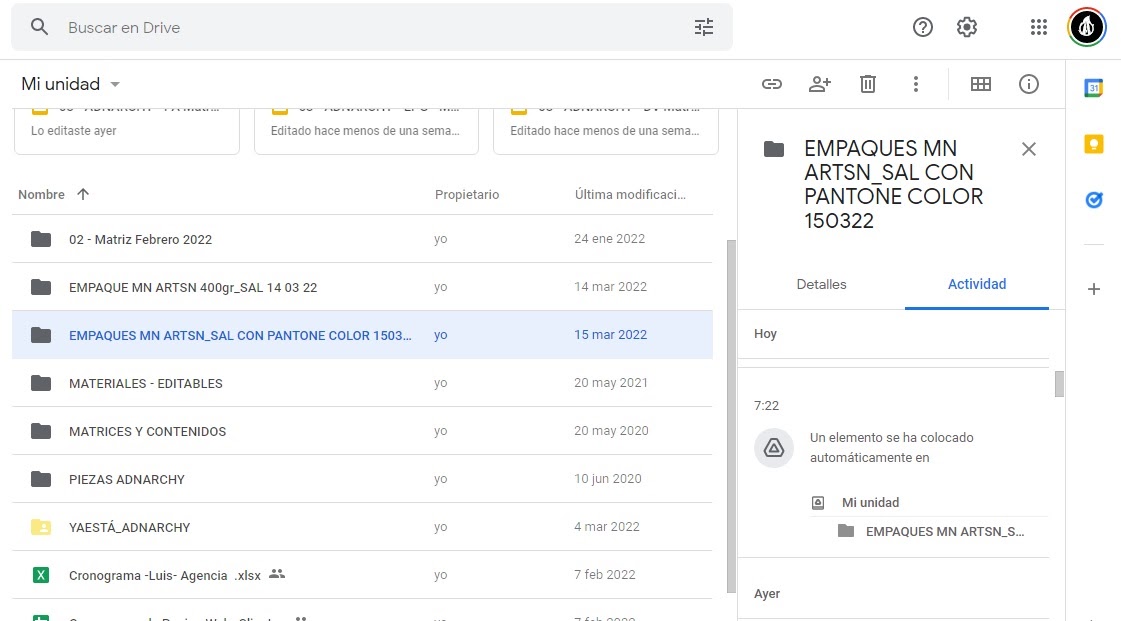Open Google Calendar from the side panel

pos(1093,87)
